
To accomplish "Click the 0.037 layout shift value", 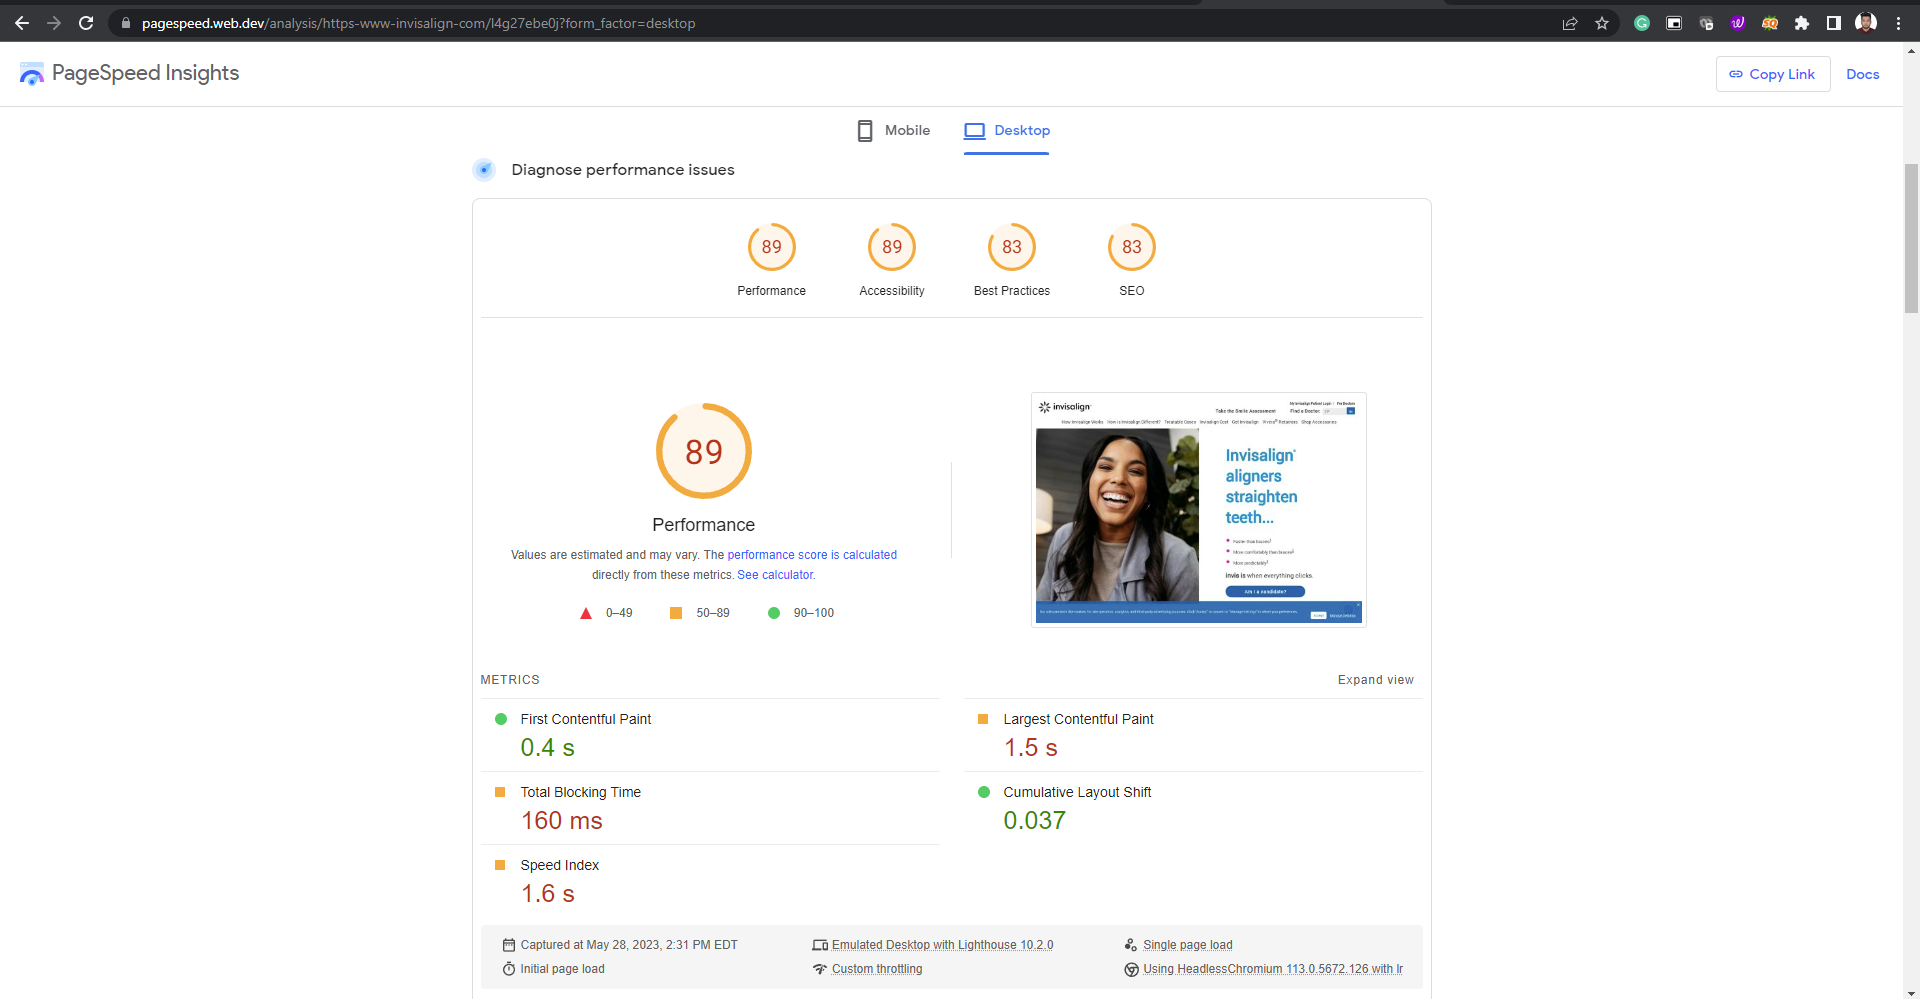I will pyautogui.click(x=1035, y=821).
